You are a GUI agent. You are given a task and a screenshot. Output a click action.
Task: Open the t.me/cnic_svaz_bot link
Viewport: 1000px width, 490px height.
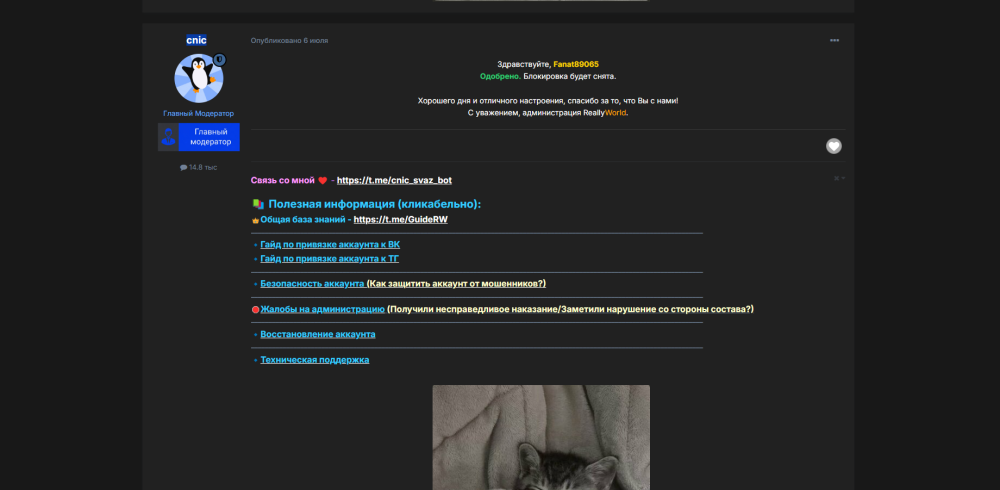click(394, 181)
